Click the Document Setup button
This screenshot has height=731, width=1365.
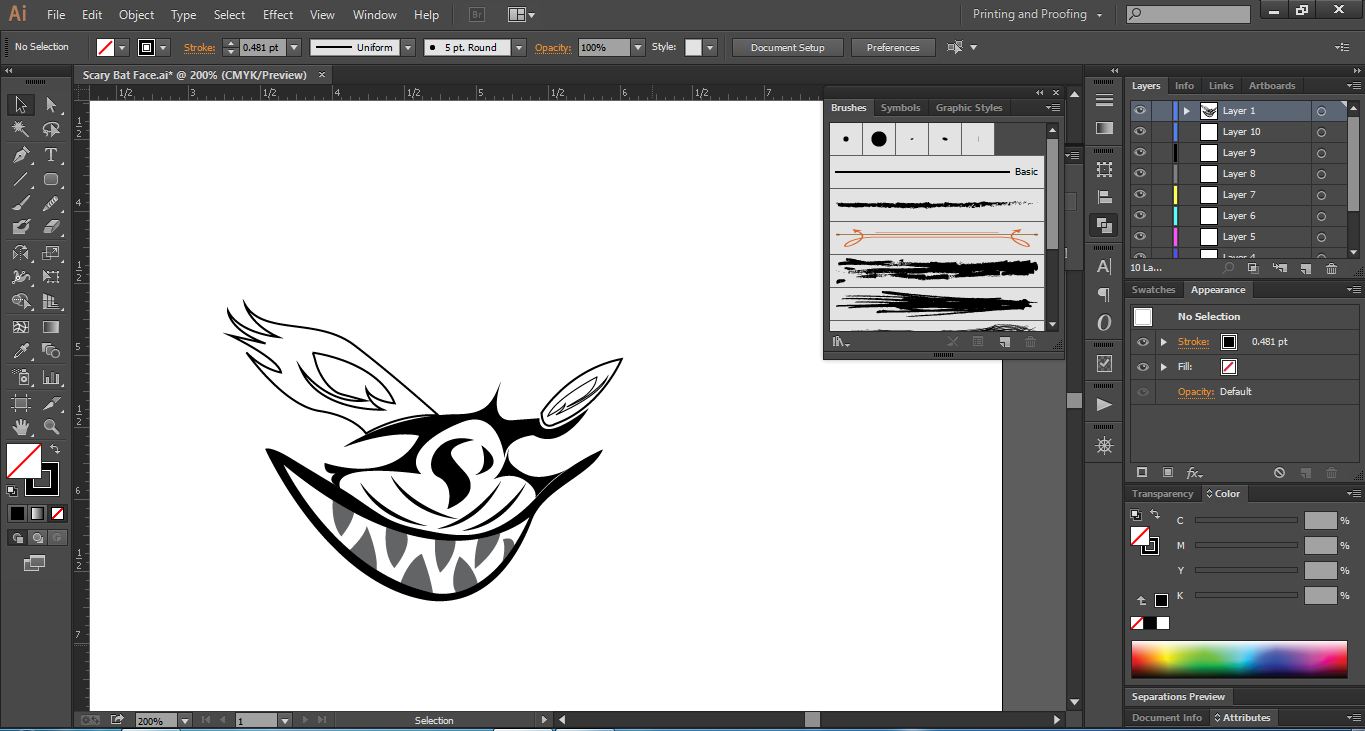click(787, 47)
